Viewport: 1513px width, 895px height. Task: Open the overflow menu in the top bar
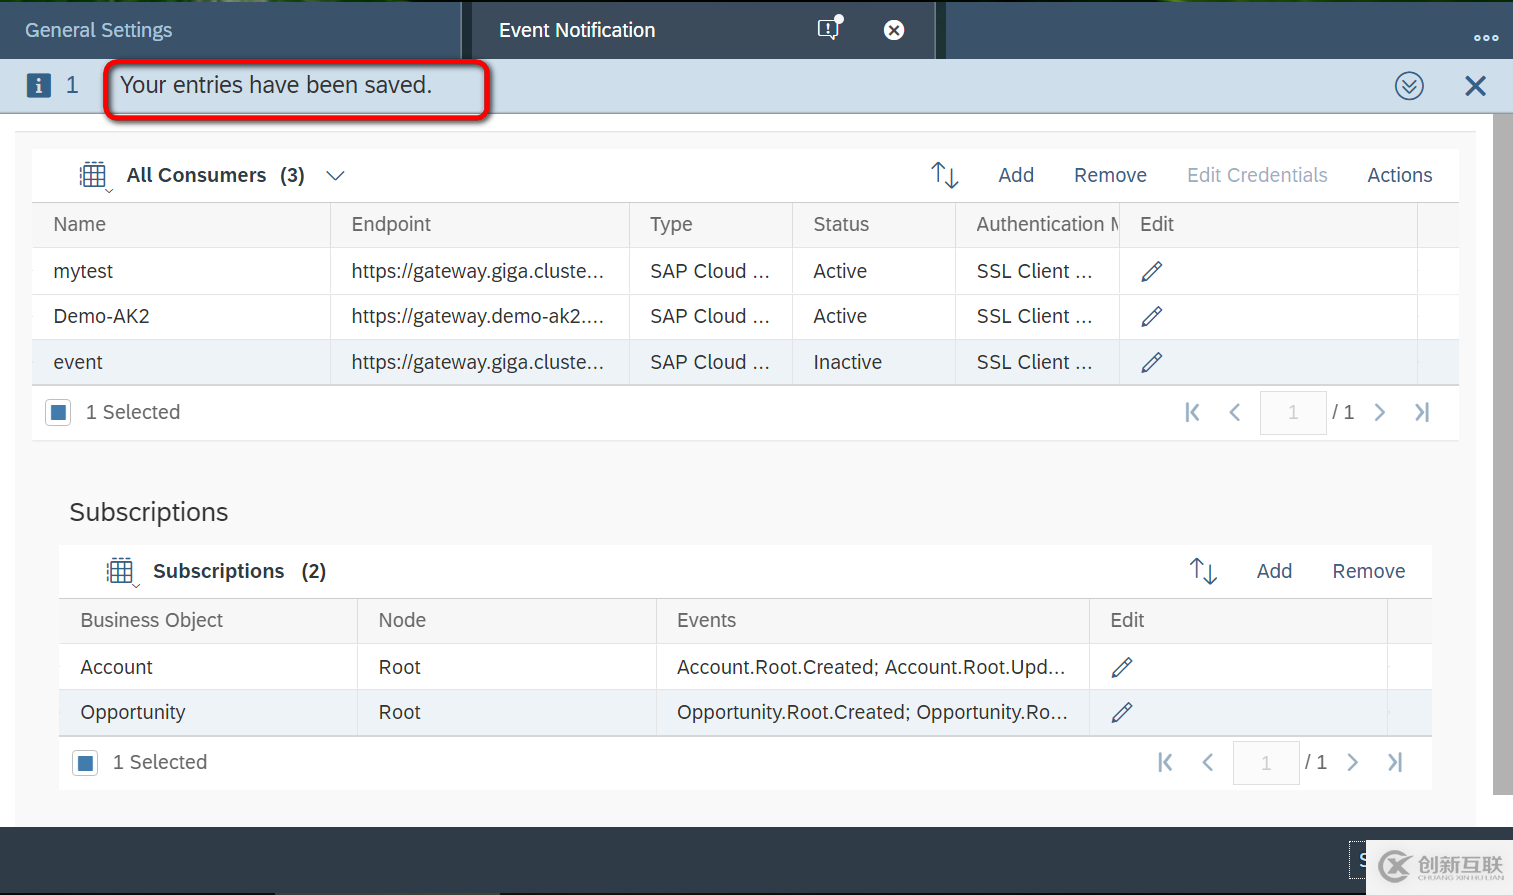tap(1486, 36)
